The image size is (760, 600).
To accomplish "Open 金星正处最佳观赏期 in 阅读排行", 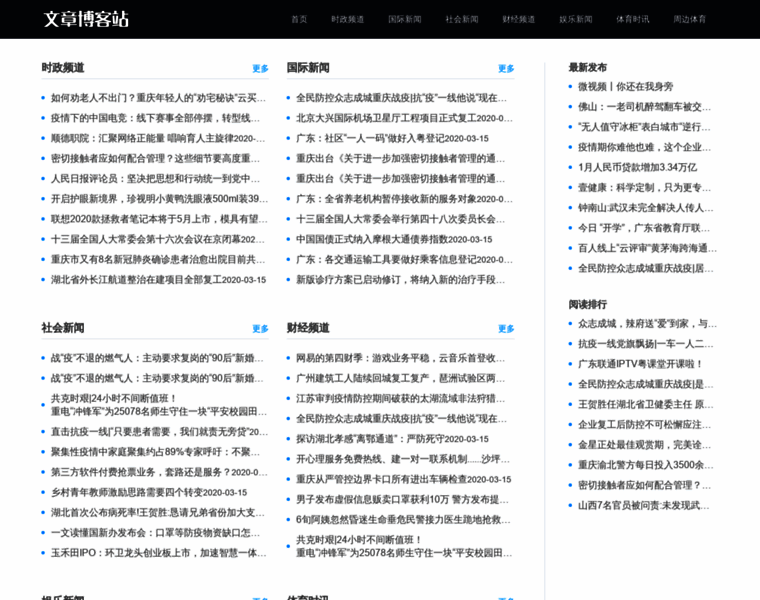I will click(644, 445).
